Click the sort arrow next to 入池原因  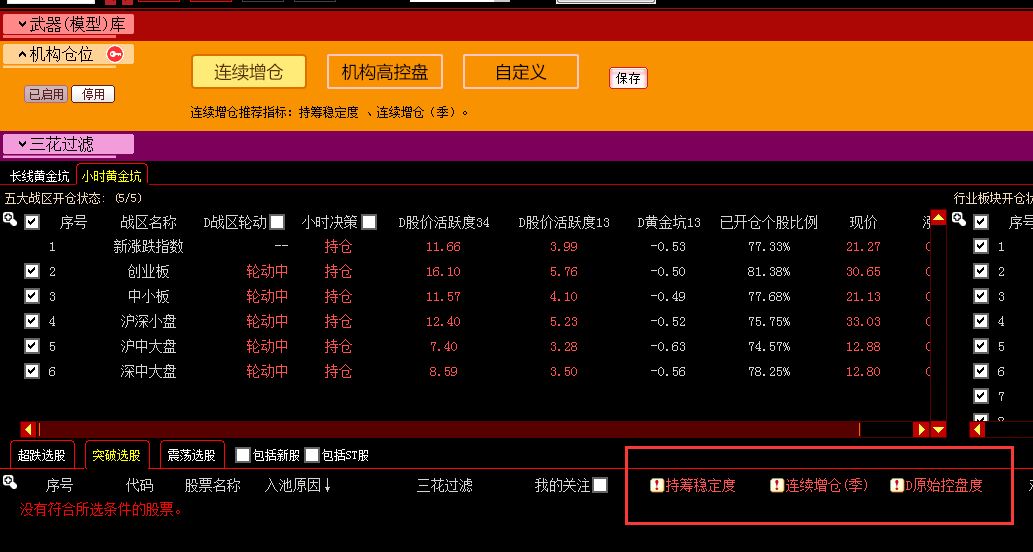click(327, 486)
